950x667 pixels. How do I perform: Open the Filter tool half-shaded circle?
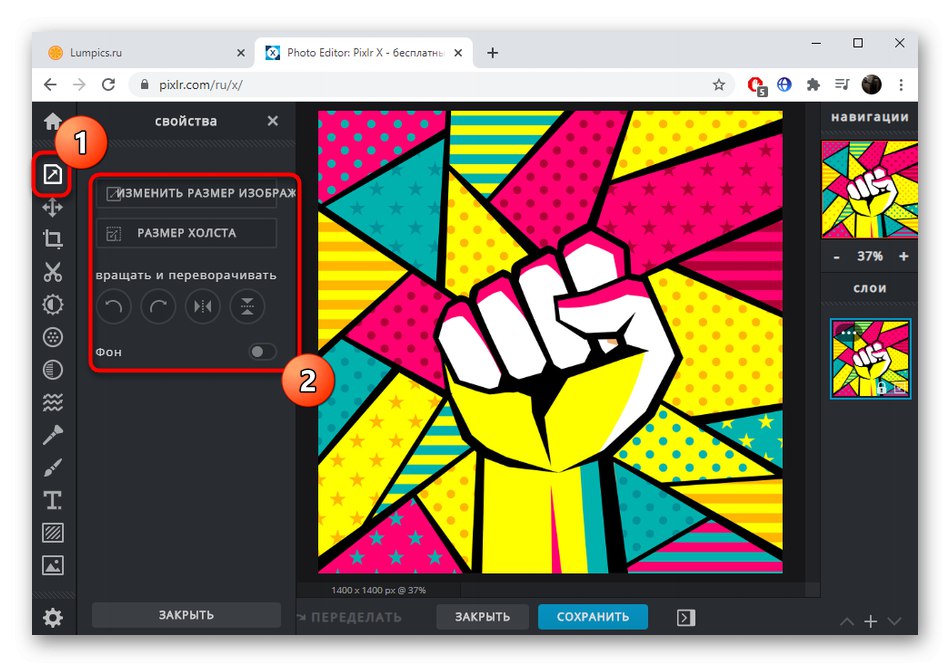(x=53, y=370)
